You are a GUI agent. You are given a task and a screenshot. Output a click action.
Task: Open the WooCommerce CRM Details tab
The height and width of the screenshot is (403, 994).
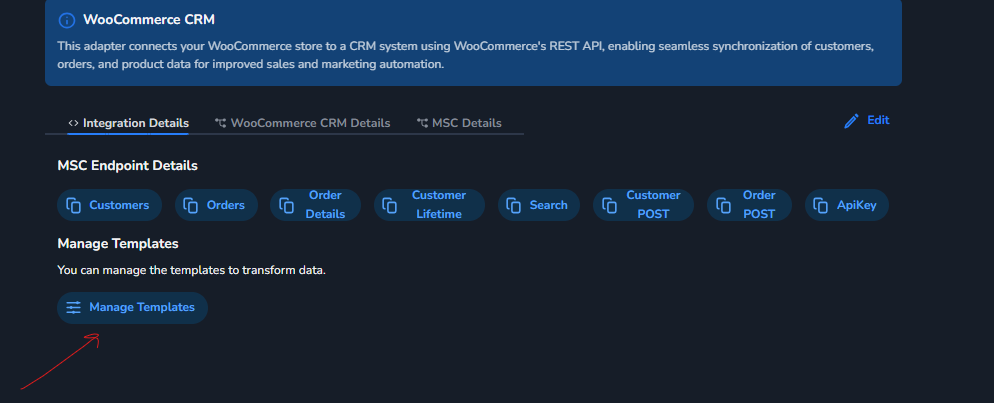tap(302, 123)
